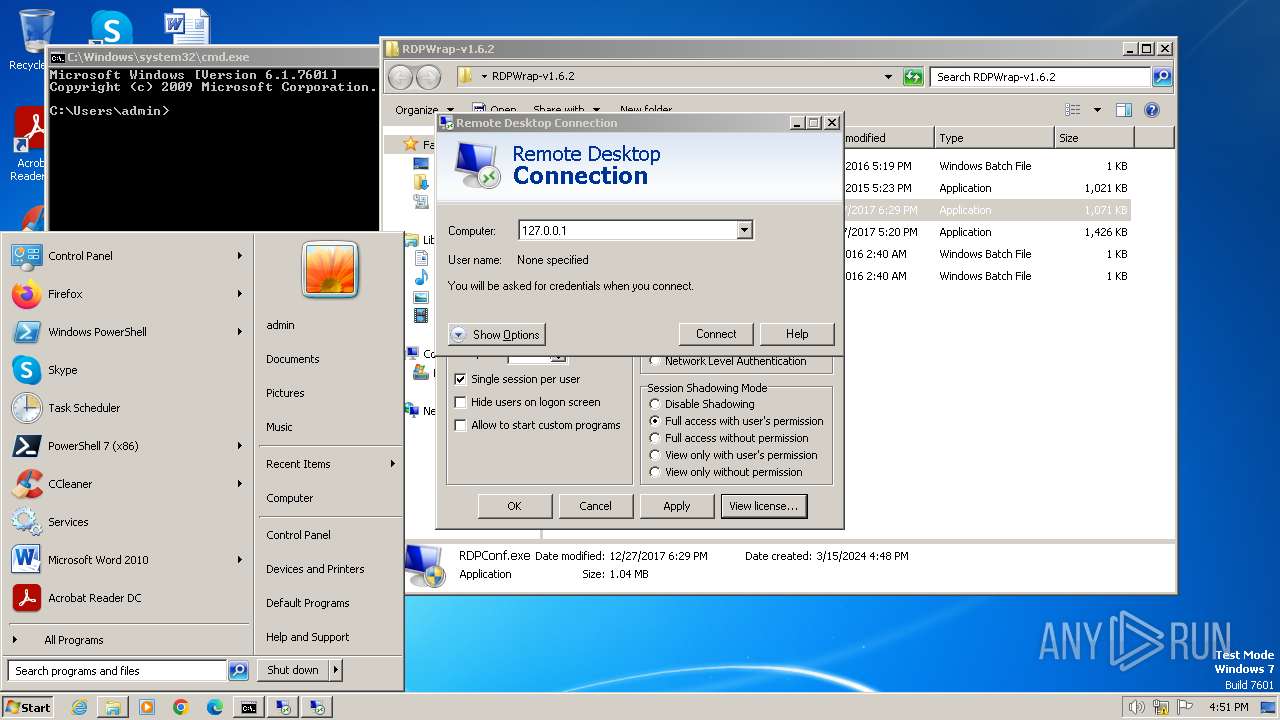Click the volume icon in system tray
This screenshot has height=720, width=1280.
pyautogui.click(x=1136, y=707)
